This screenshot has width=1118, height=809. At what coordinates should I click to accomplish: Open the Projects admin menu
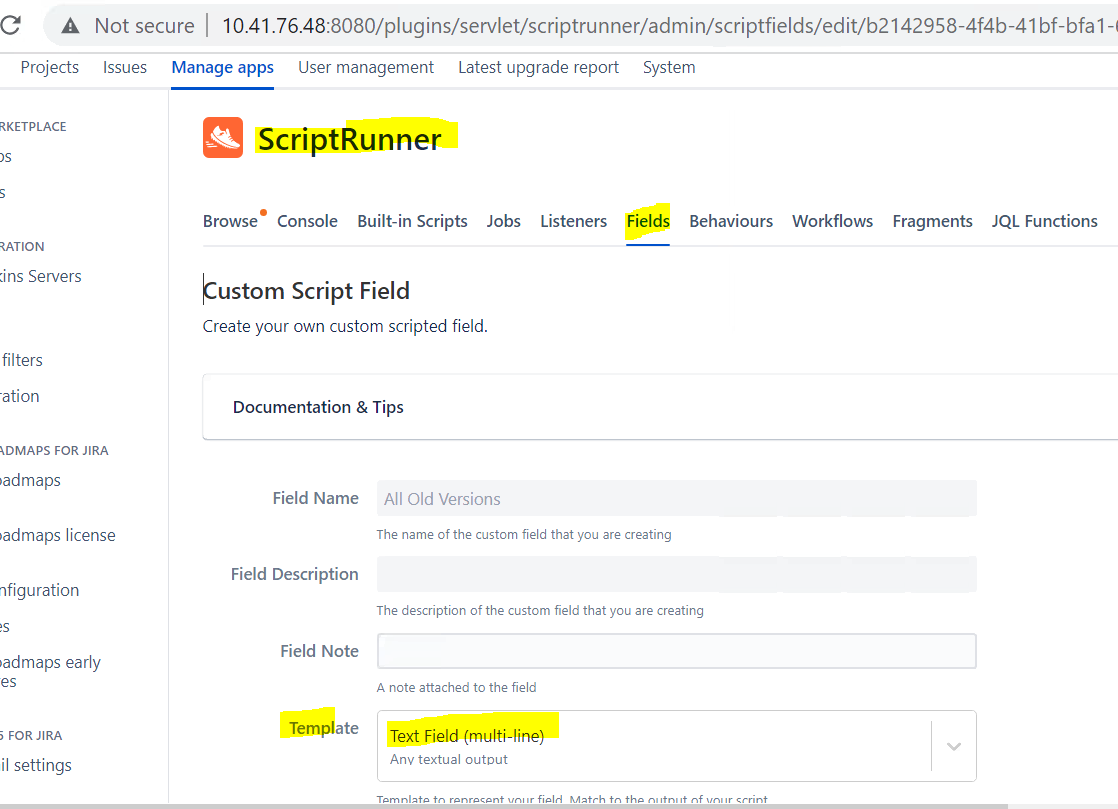49,67
